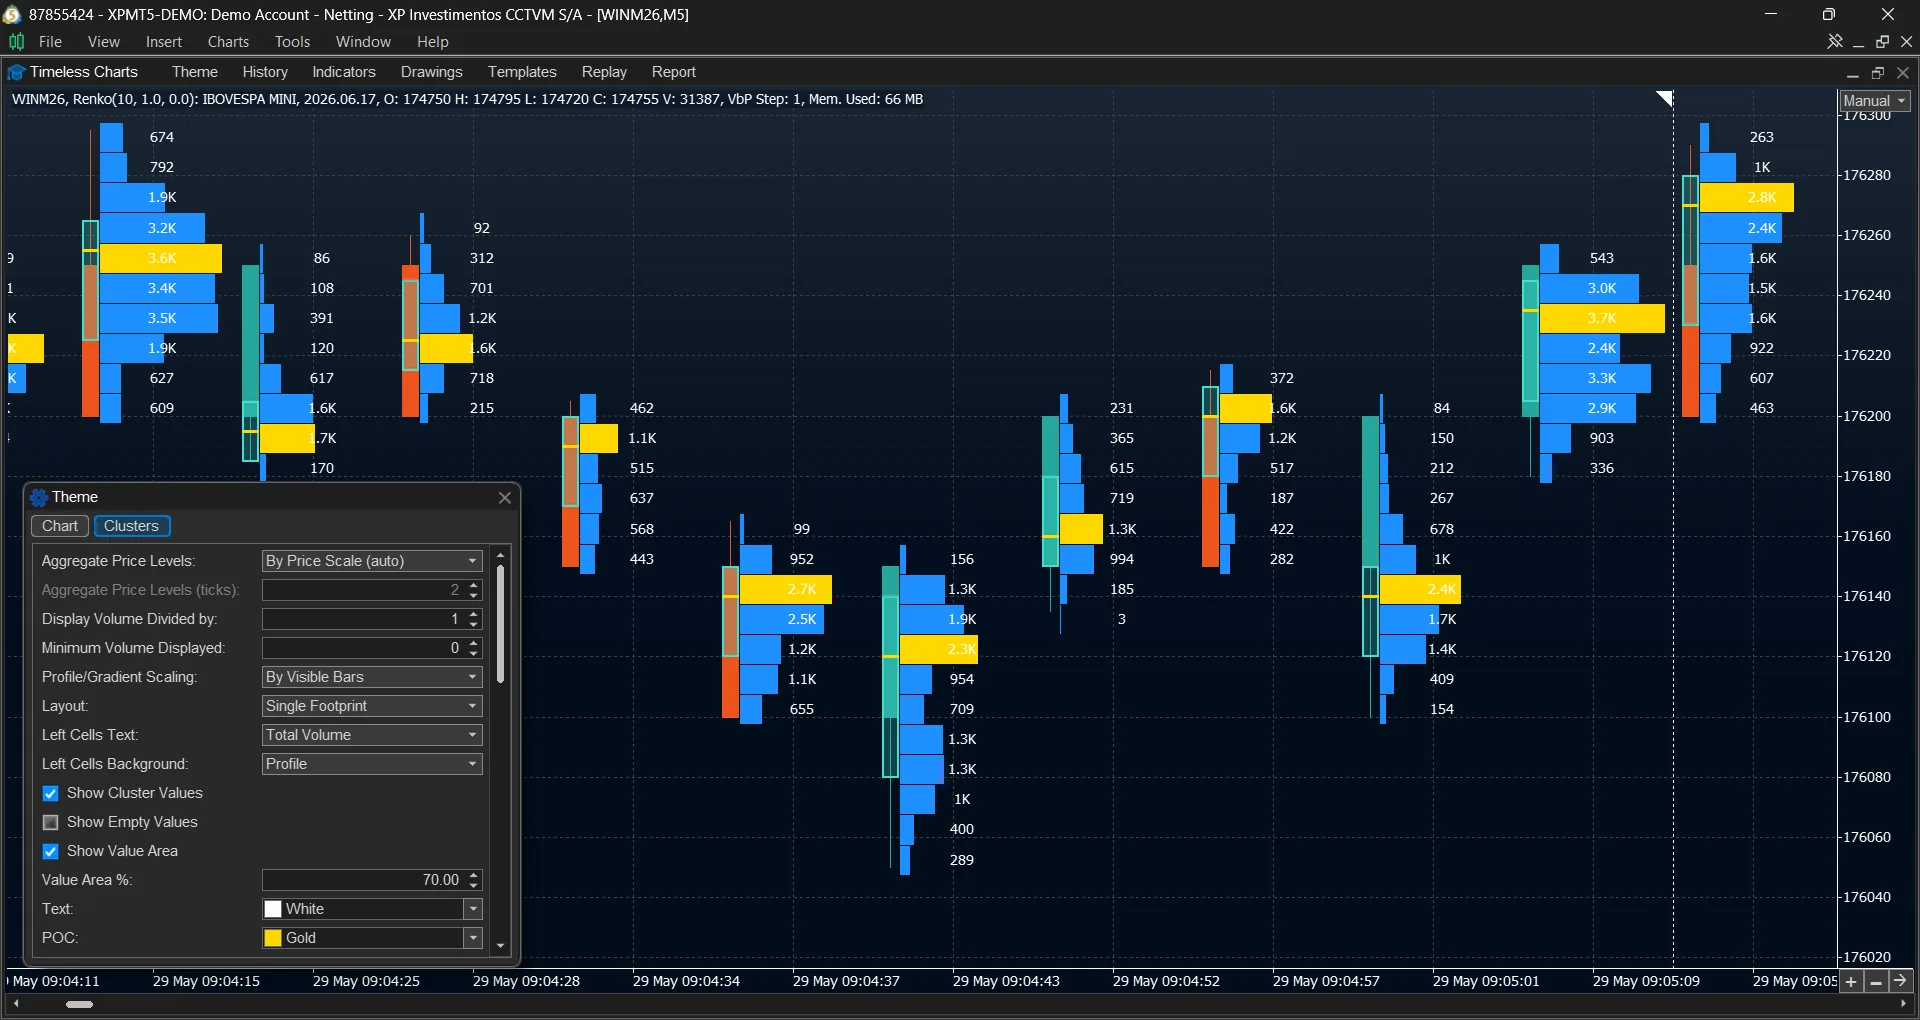Open the Profile/Gradient Scaling dropdown
1920x1020 pixels.
coord(372,677)
